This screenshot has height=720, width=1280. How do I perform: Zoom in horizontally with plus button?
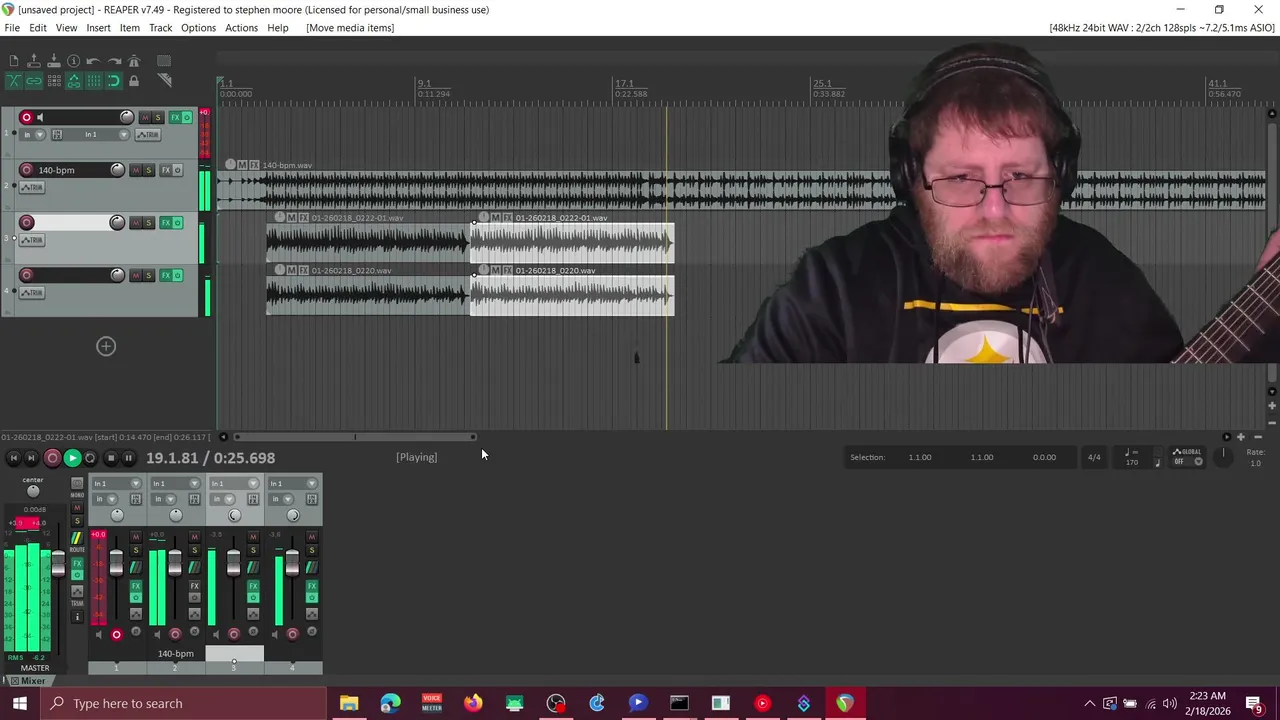point(1241,437)
